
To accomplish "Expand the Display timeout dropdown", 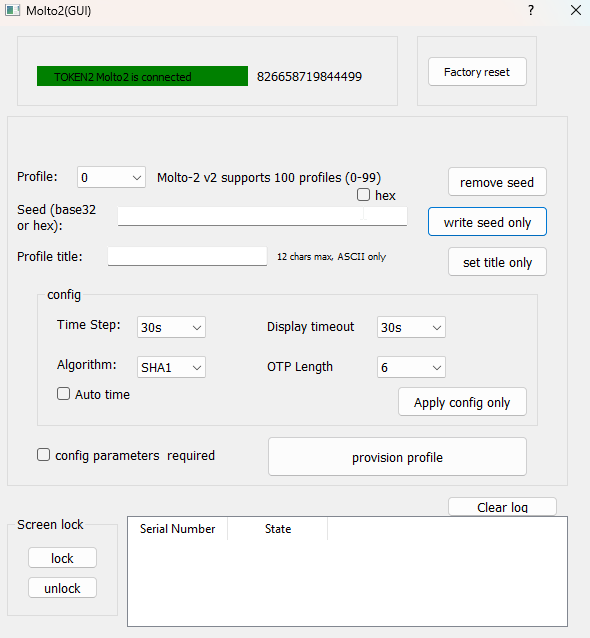I will coord(411,327).
